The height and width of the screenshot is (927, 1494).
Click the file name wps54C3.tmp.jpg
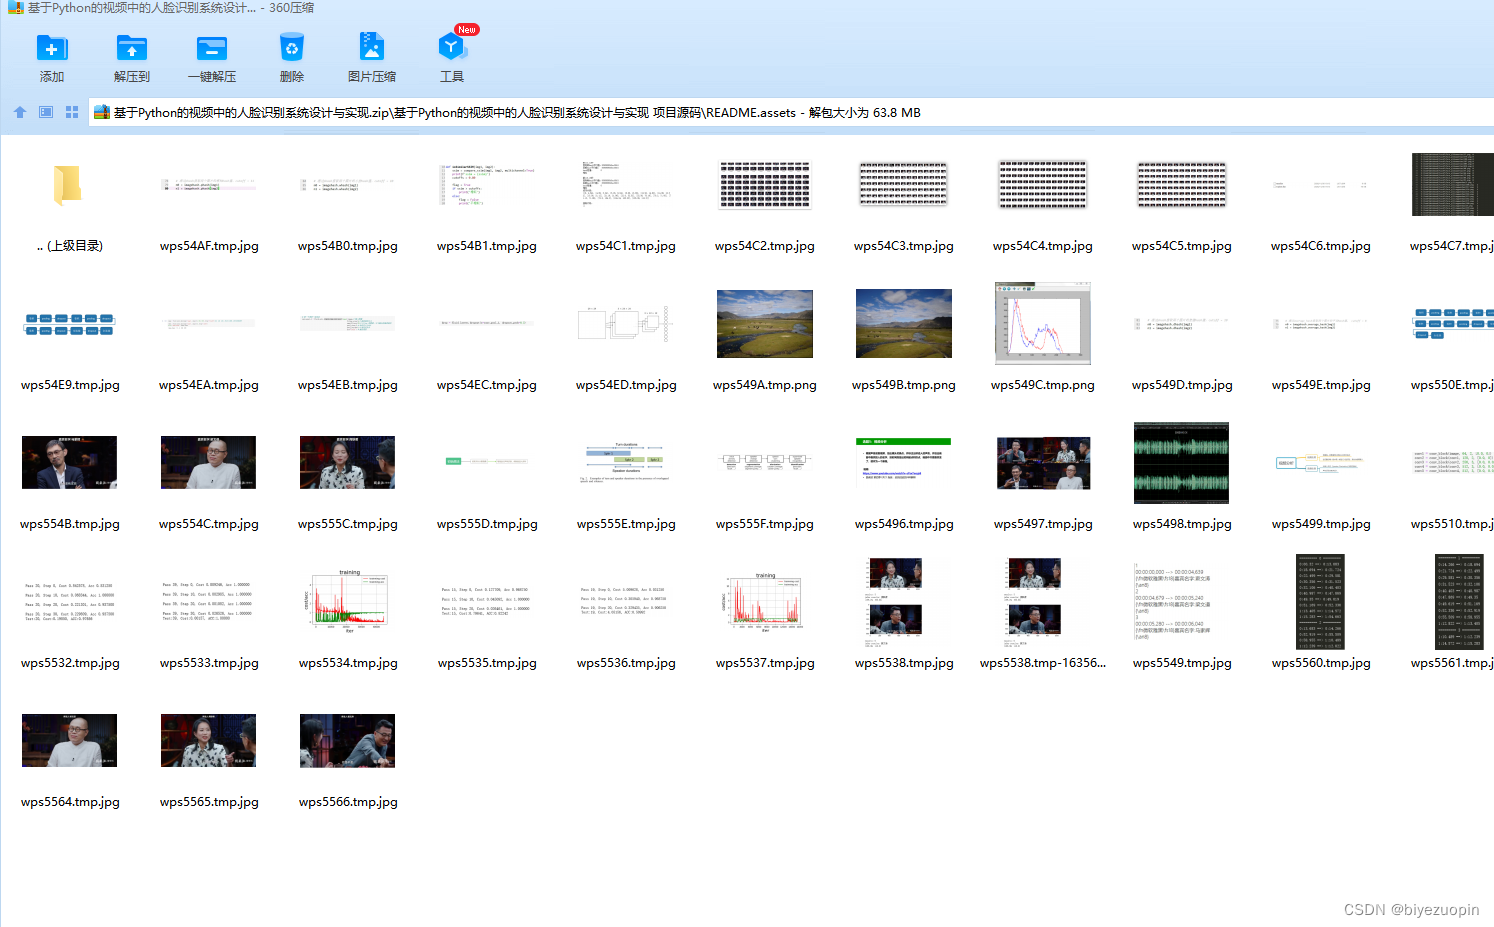pos(904,246)
